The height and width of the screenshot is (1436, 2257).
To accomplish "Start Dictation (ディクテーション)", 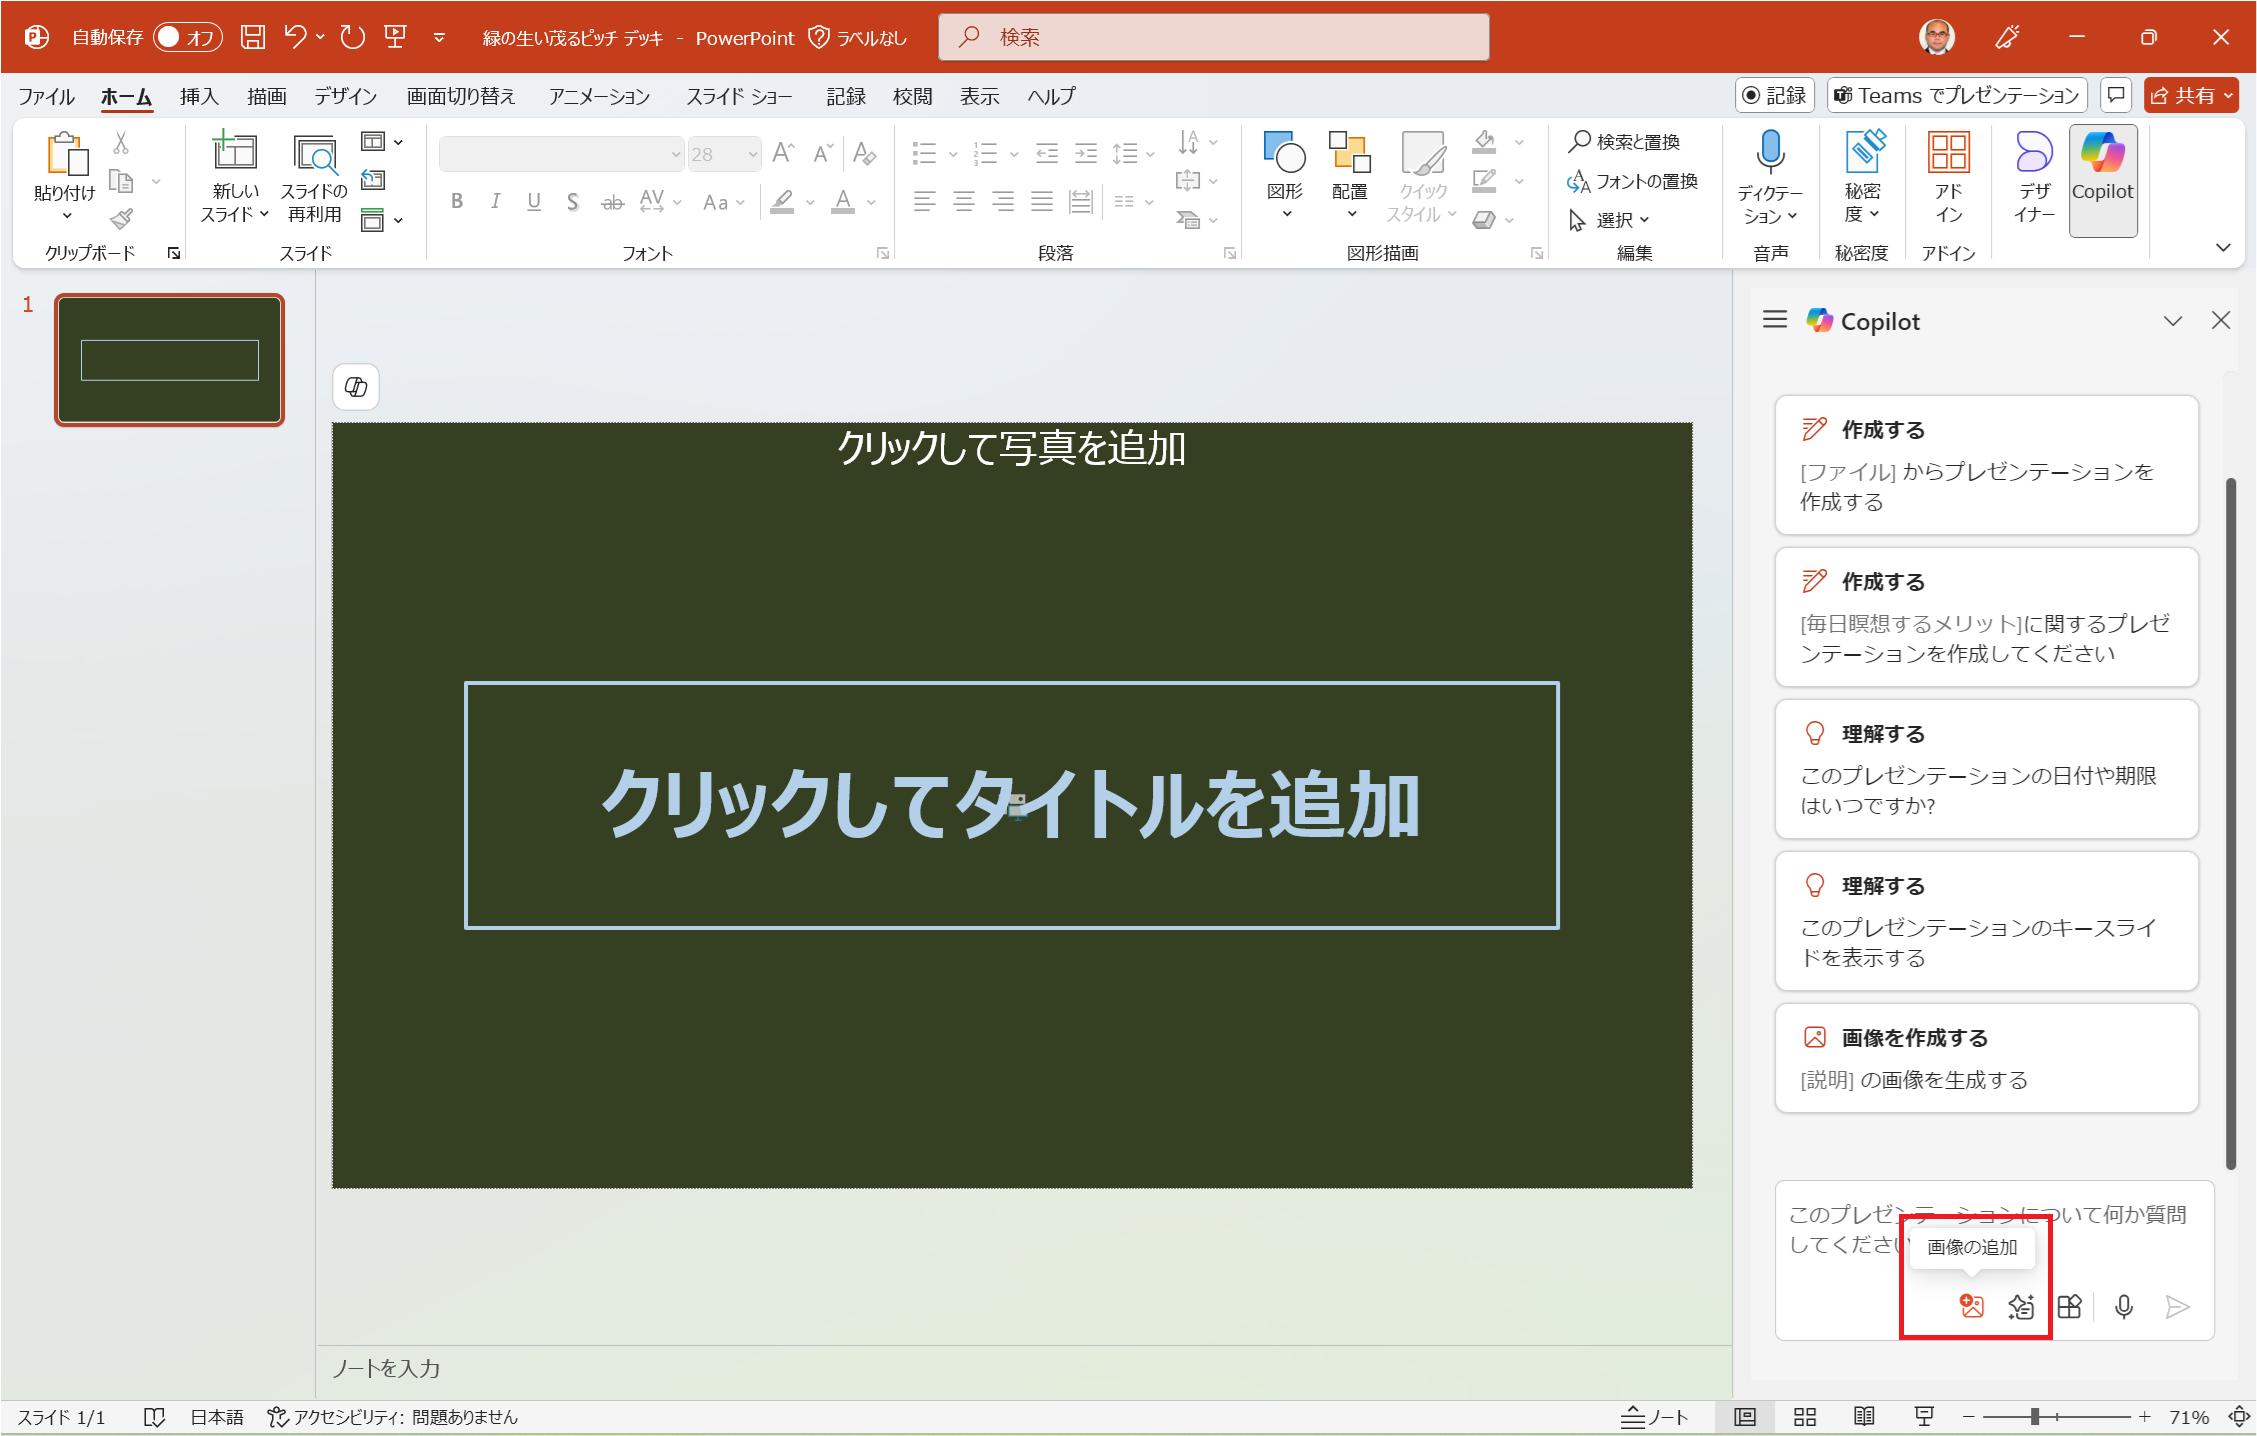I will click(1770, 178).
